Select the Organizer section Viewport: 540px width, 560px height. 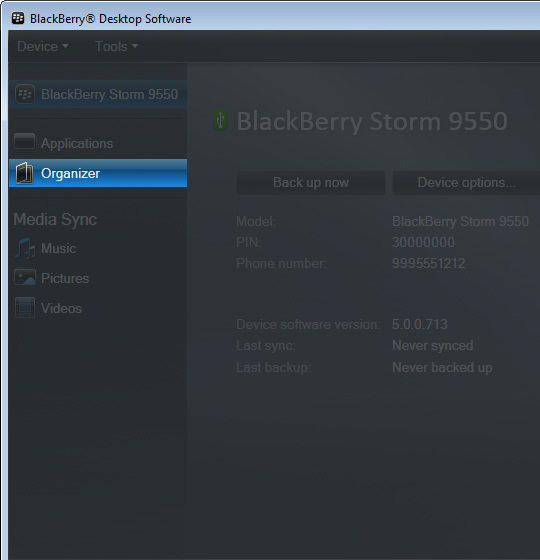tap(98, 173)
